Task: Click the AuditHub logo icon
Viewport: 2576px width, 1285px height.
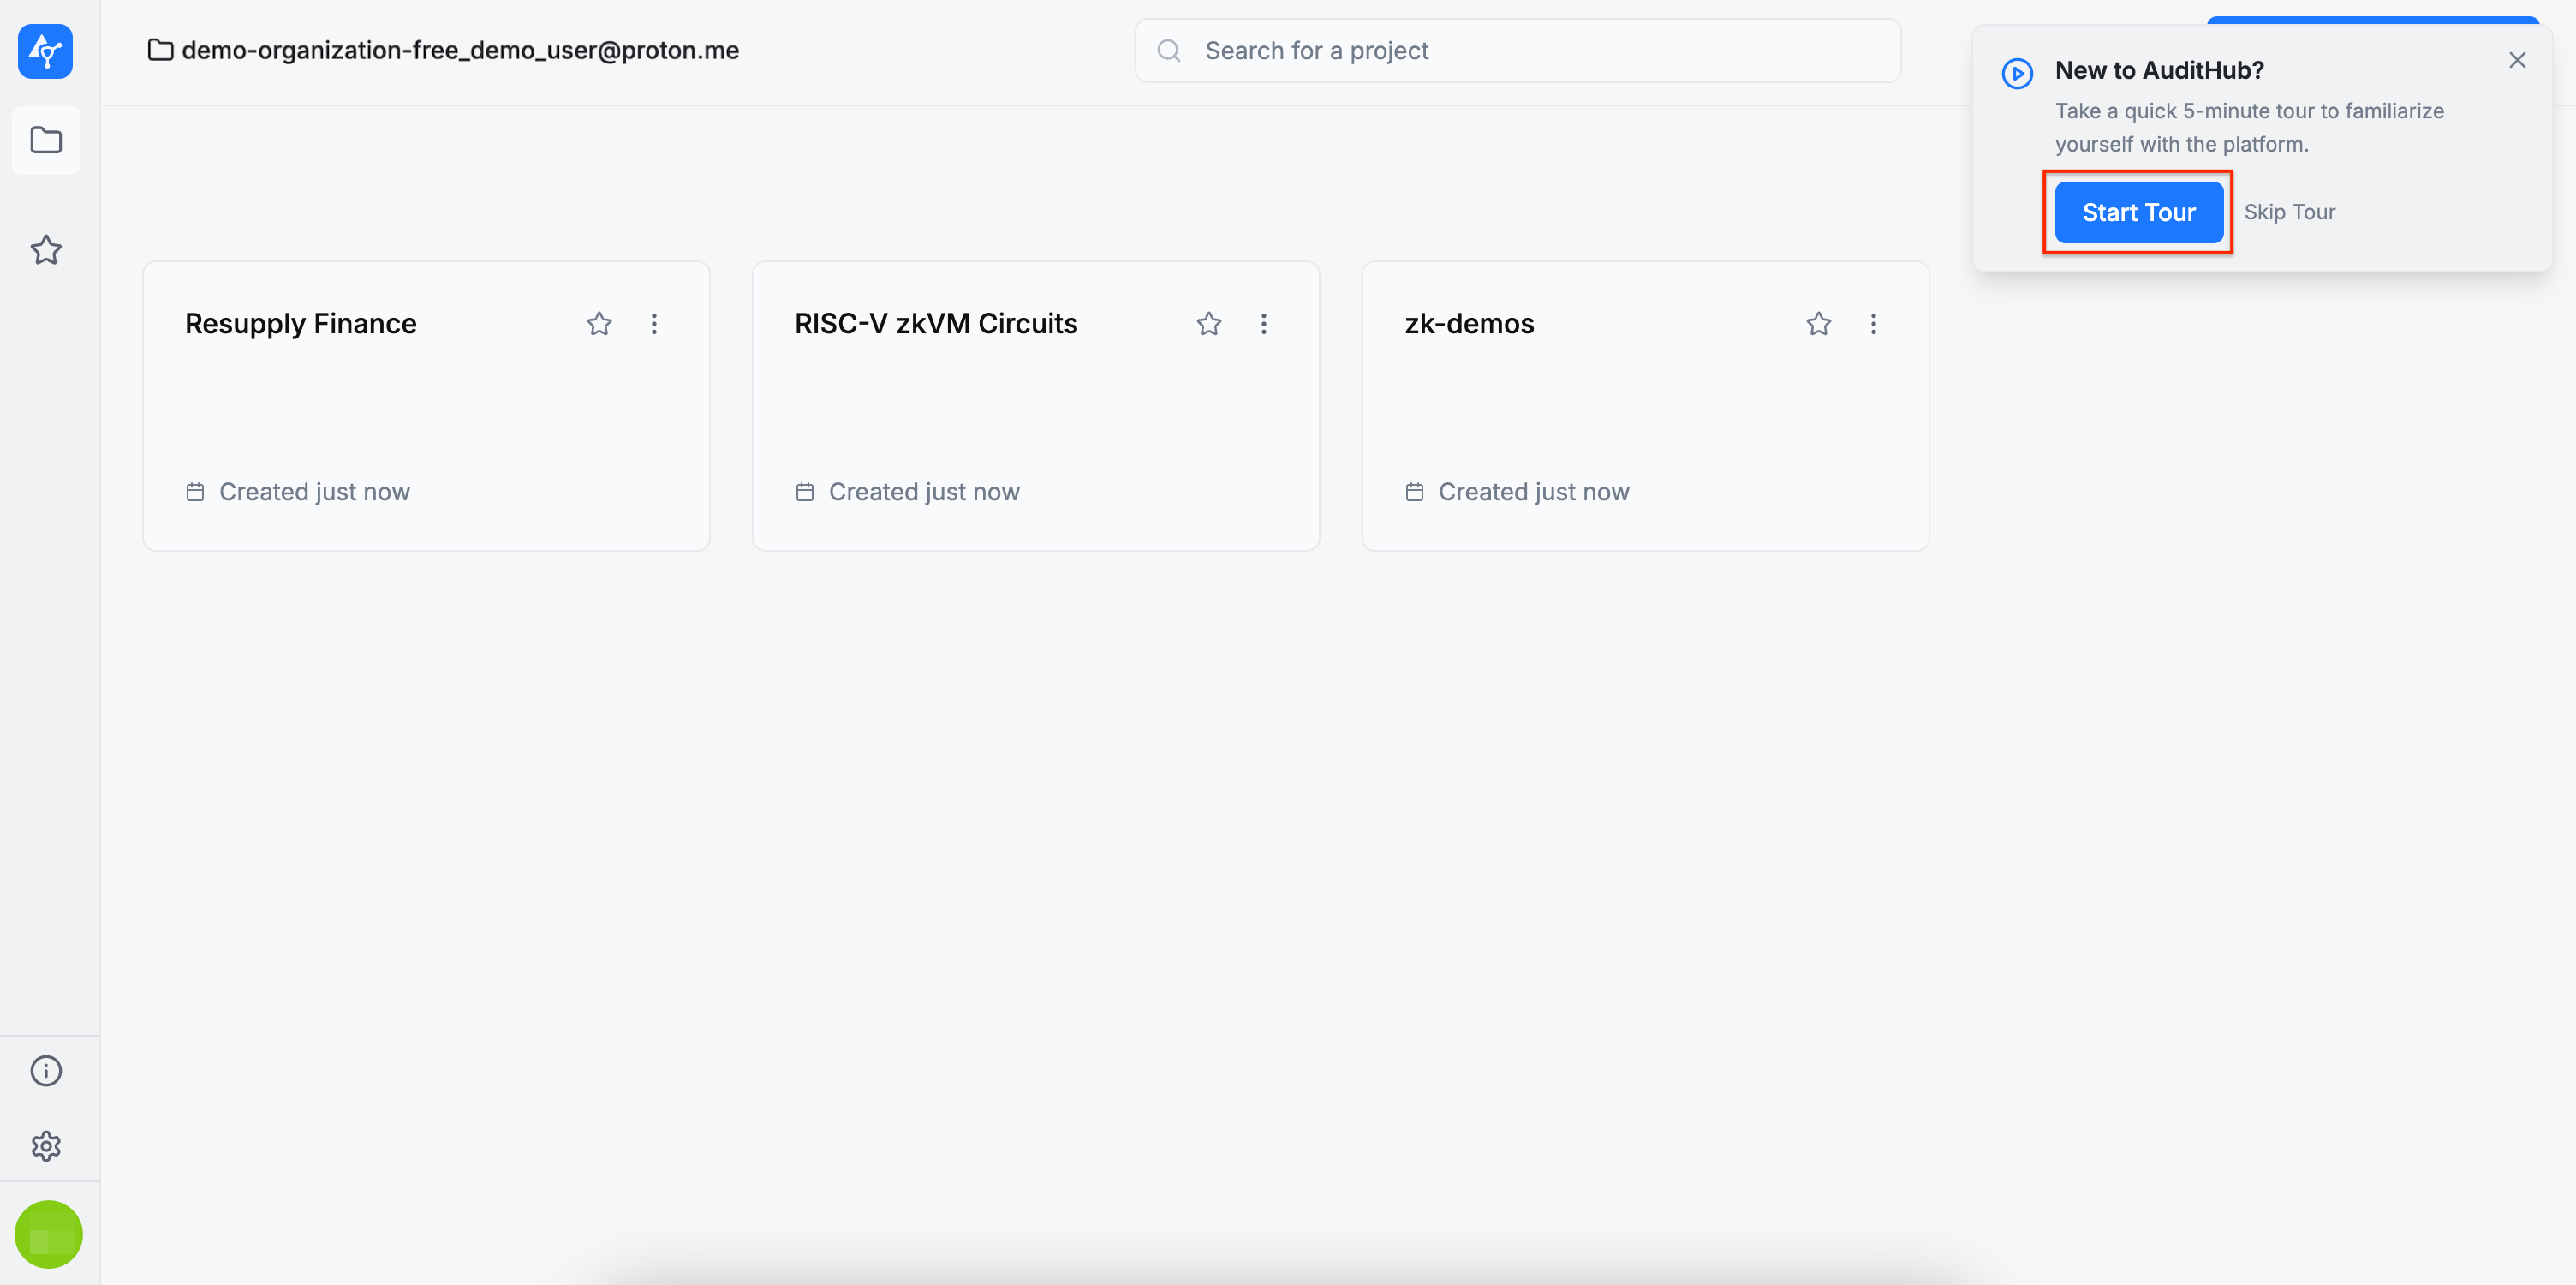Action: click(45, 51)
